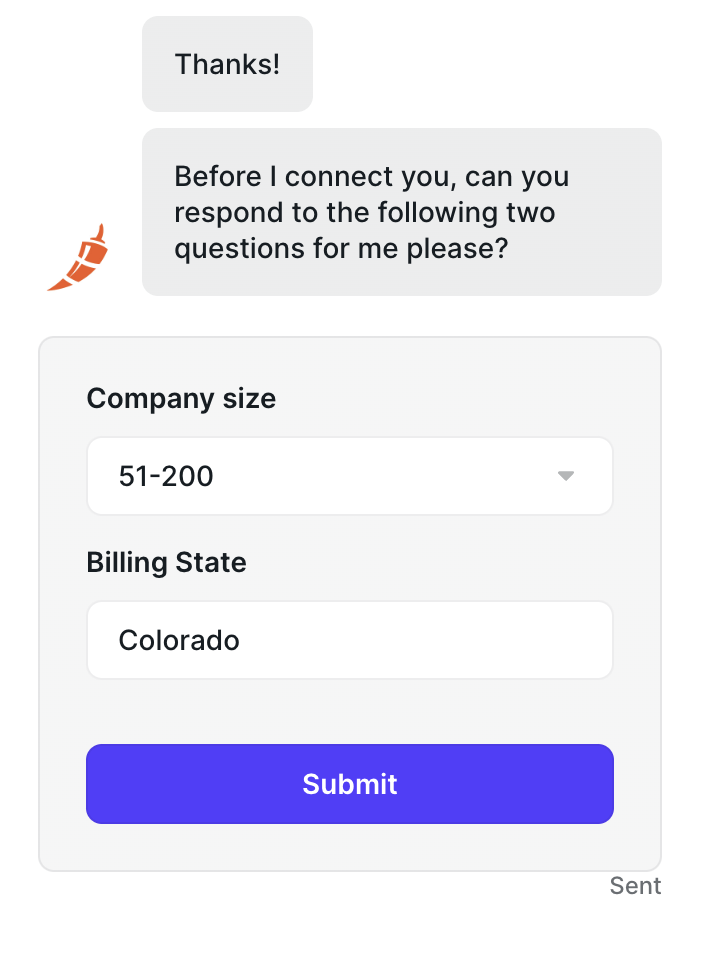Image resolution: width=706 pixels, height=954 pixels.
Task: Select the 51-200 value in Company size
Action: 166,476
